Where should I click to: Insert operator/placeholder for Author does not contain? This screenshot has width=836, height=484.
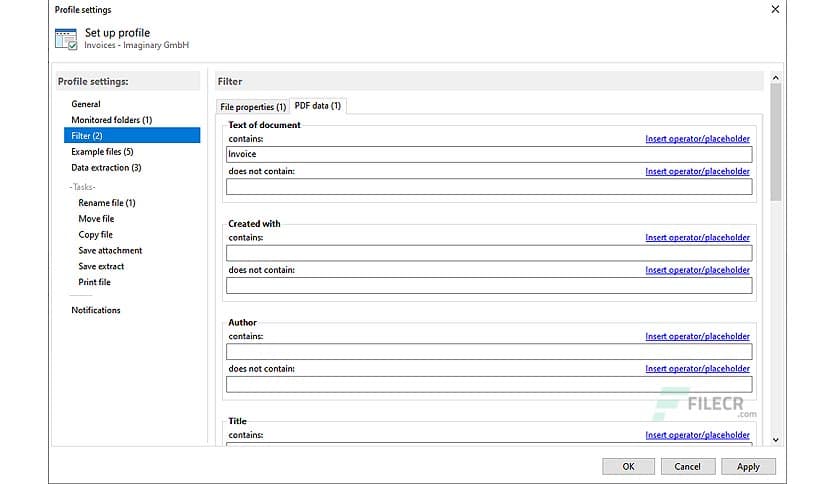(x=697, y=368)
